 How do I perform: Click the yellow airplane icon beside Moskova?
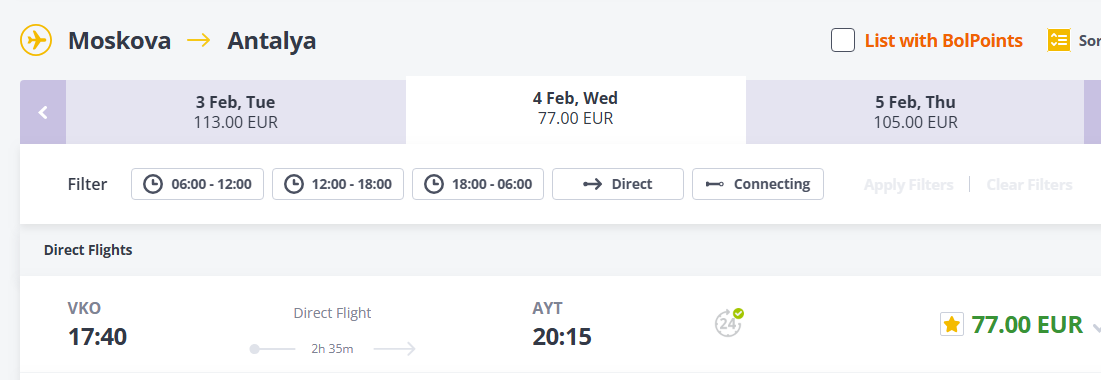click(36, 40)
